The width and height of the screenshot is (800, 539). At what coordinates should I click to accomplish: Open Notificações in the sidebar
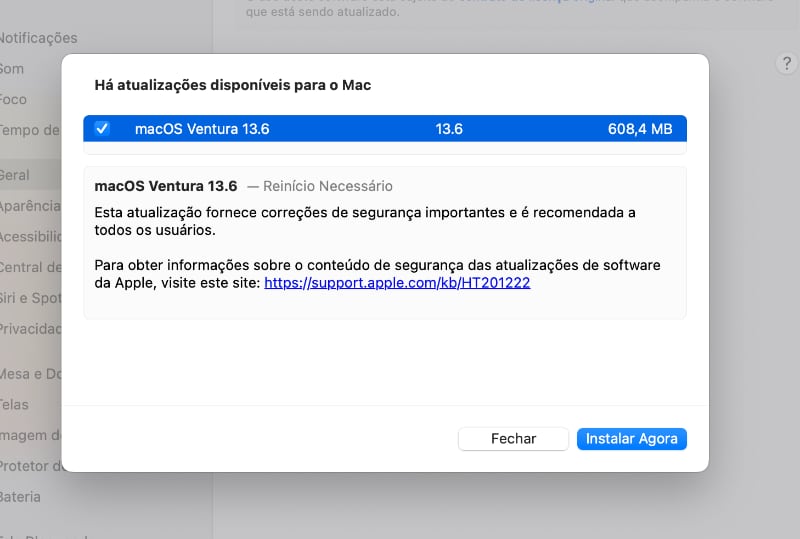point(37,38)
